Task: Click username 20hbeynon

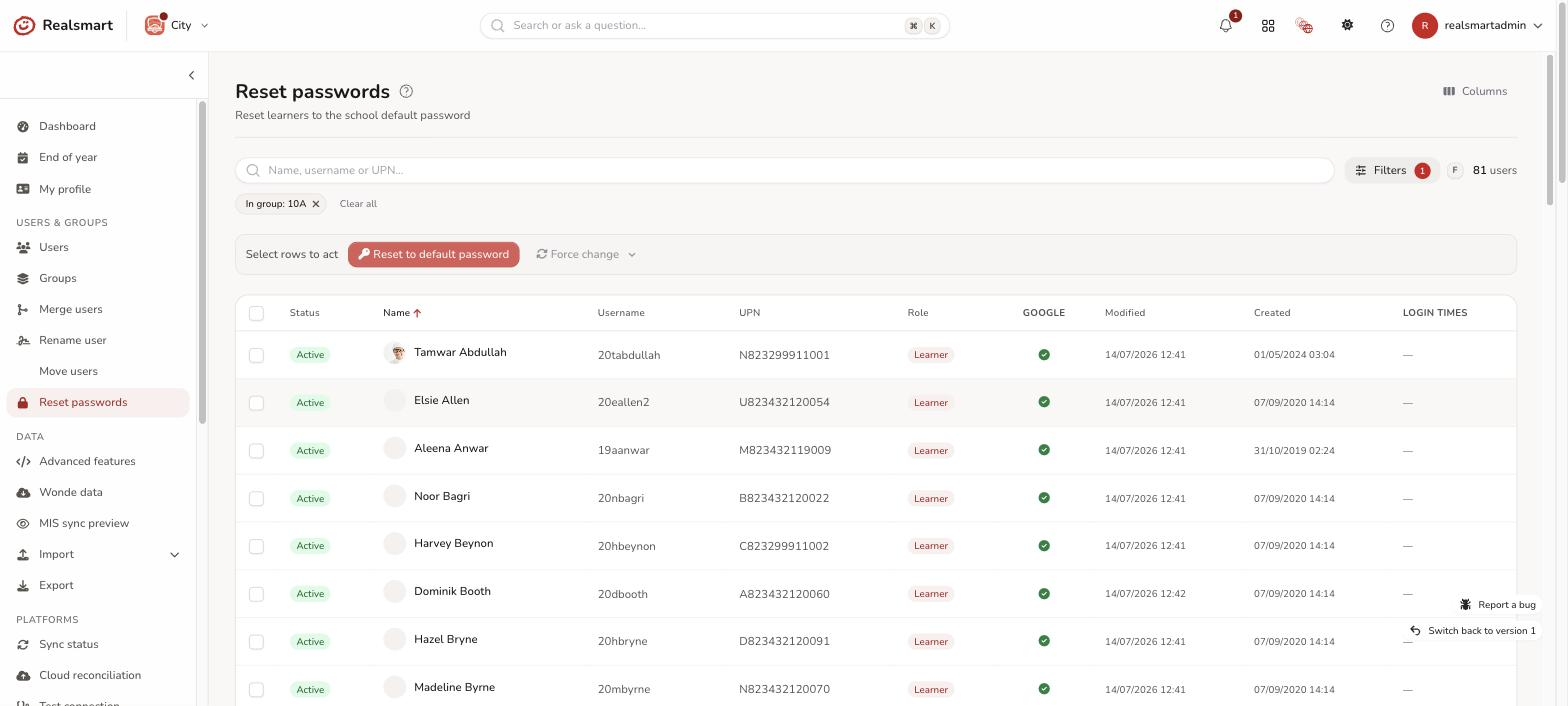Action: (x=629, y=546)
